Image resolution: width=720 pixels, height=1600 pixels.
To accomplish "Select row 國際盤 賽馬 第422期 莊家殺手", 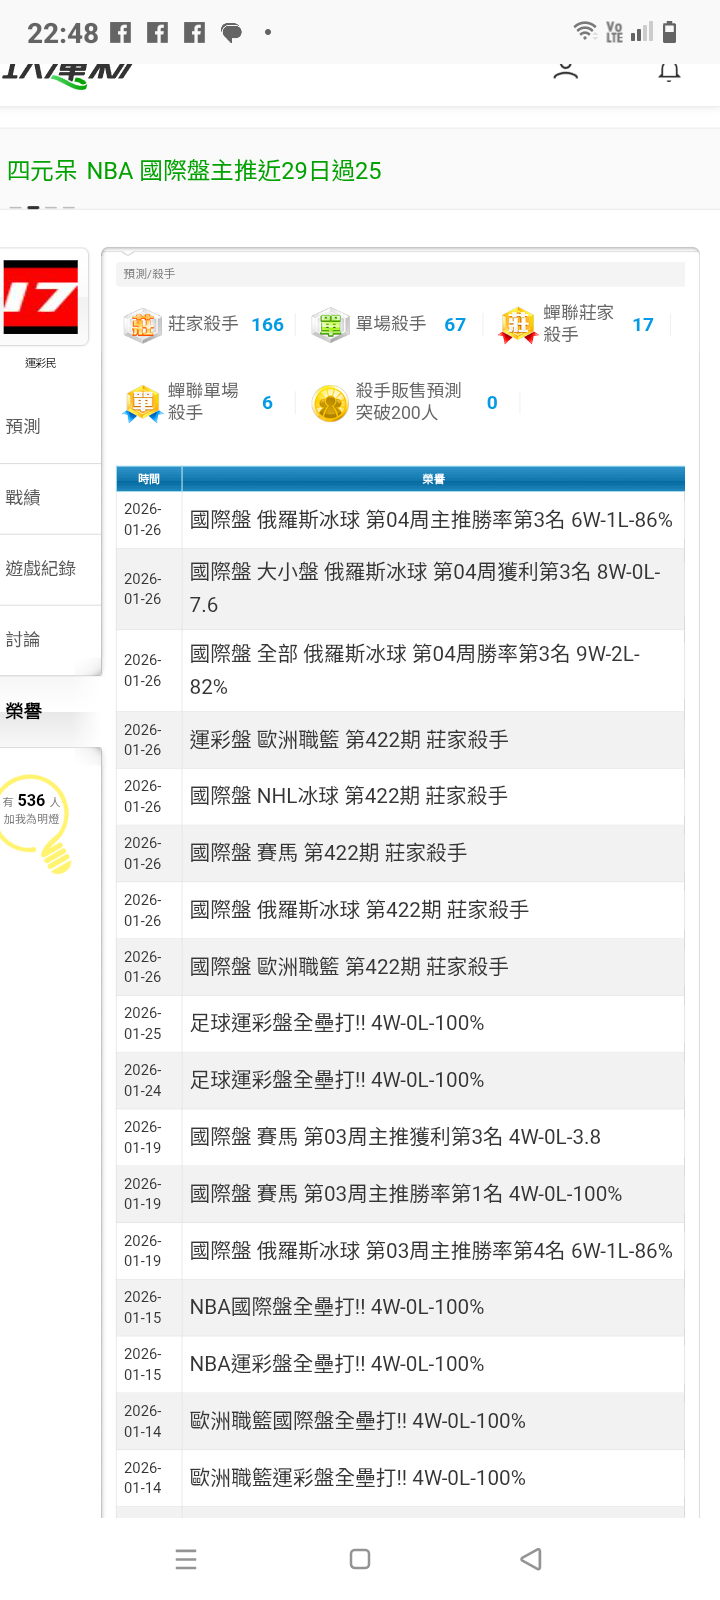I will pyautogui.click(x=400, y=853).
